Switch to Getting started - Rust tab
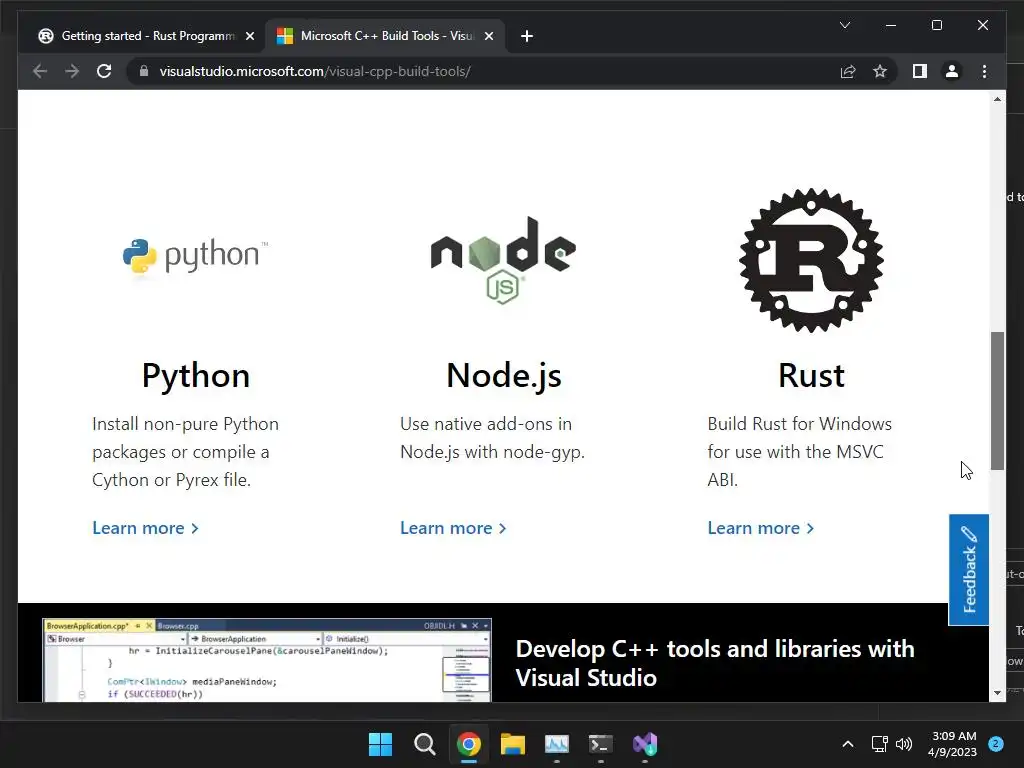1024x768 pixels. (145, 36)
